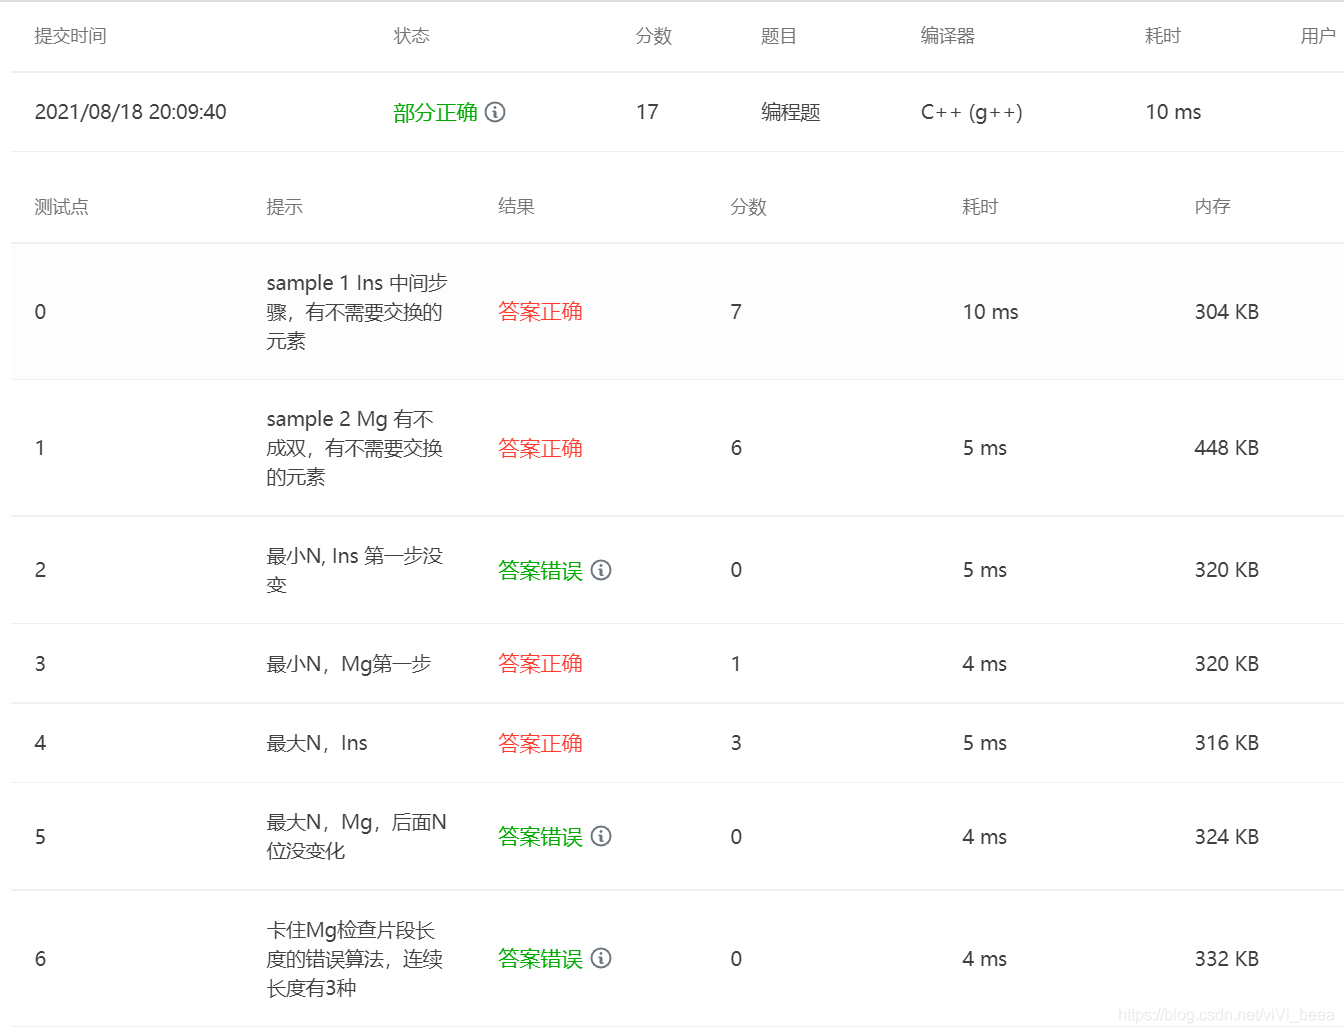The width and height of the screenshot is (1344, 1033).
Task: Click hint 'sample 1 Ins 中间步骤' text
Action: pos(357,312)
